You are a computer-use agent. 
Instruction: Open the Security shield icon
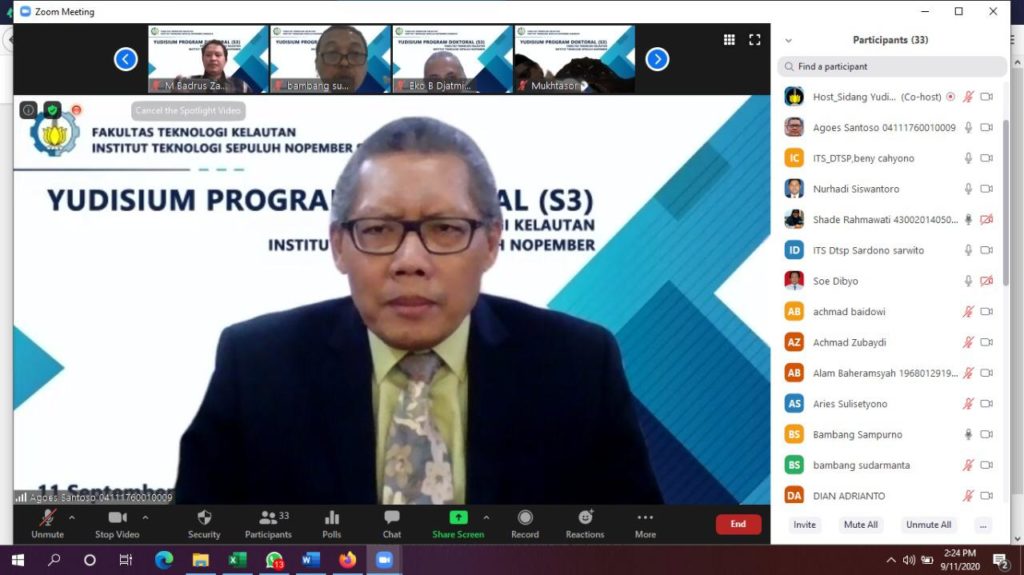tap(204, 518)
